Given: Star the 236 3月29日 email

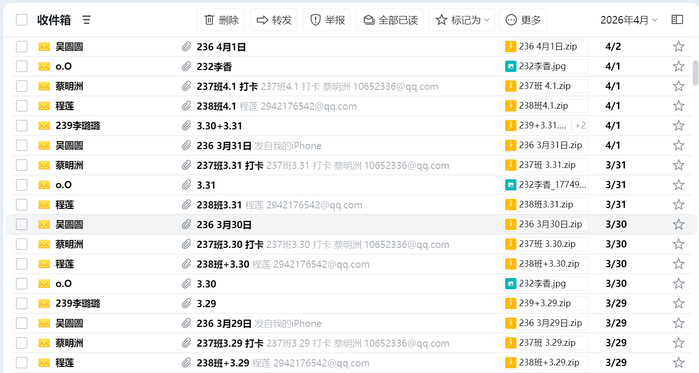Looking at the screenshot, I should 678,323.
